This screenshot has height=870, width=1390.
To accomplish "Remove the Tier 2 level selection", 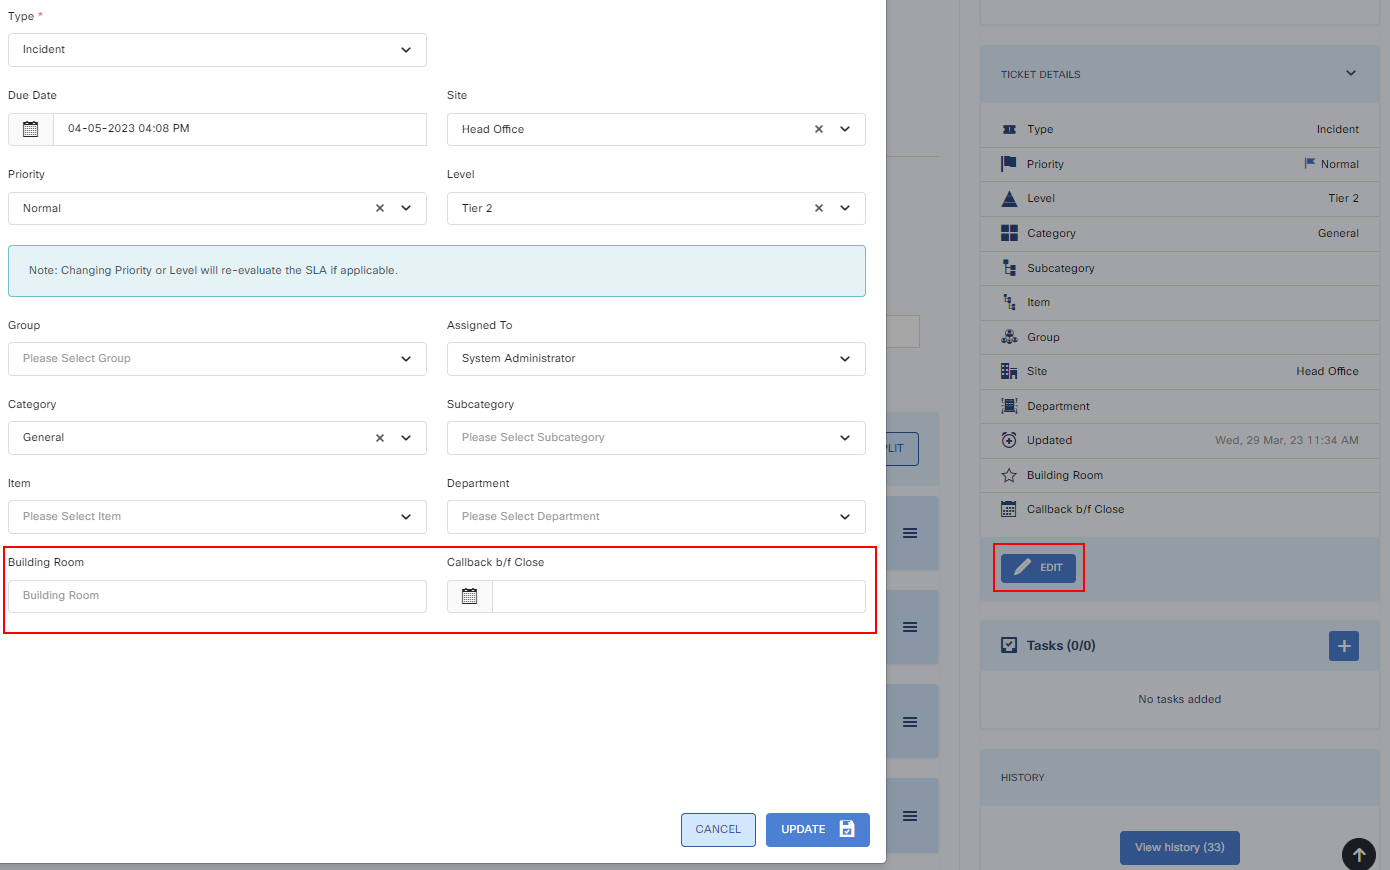I will [x=819, y=208].
